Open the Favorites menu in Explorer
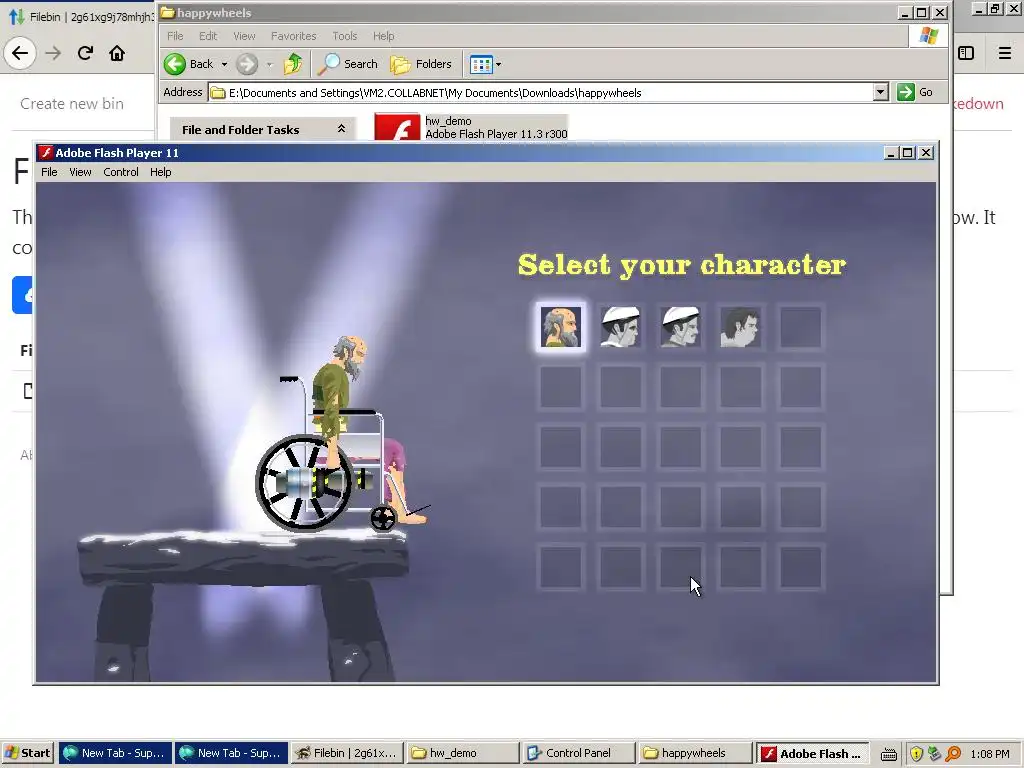The width and height of the screenshot is (1024, 768). 293,36
